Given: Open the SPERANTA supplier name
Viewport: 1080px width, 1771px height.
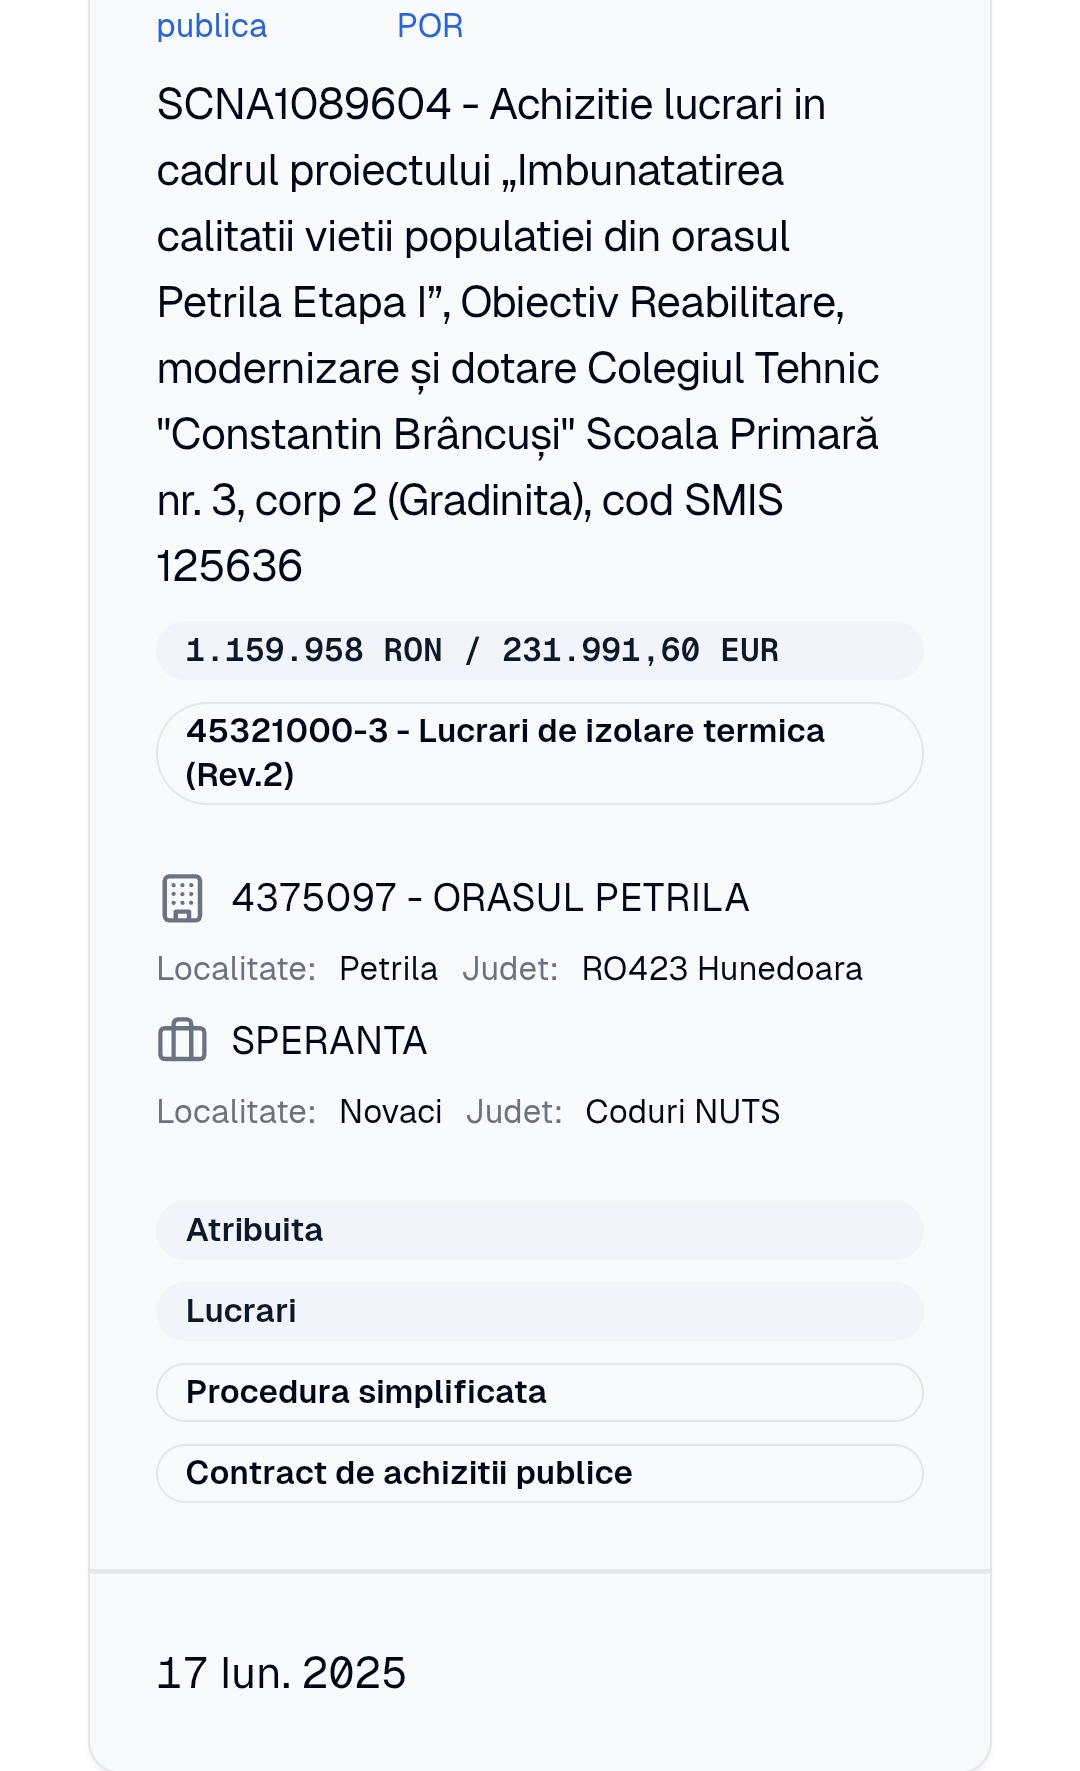Looking at the screenshot, I should pos(329,1041).
